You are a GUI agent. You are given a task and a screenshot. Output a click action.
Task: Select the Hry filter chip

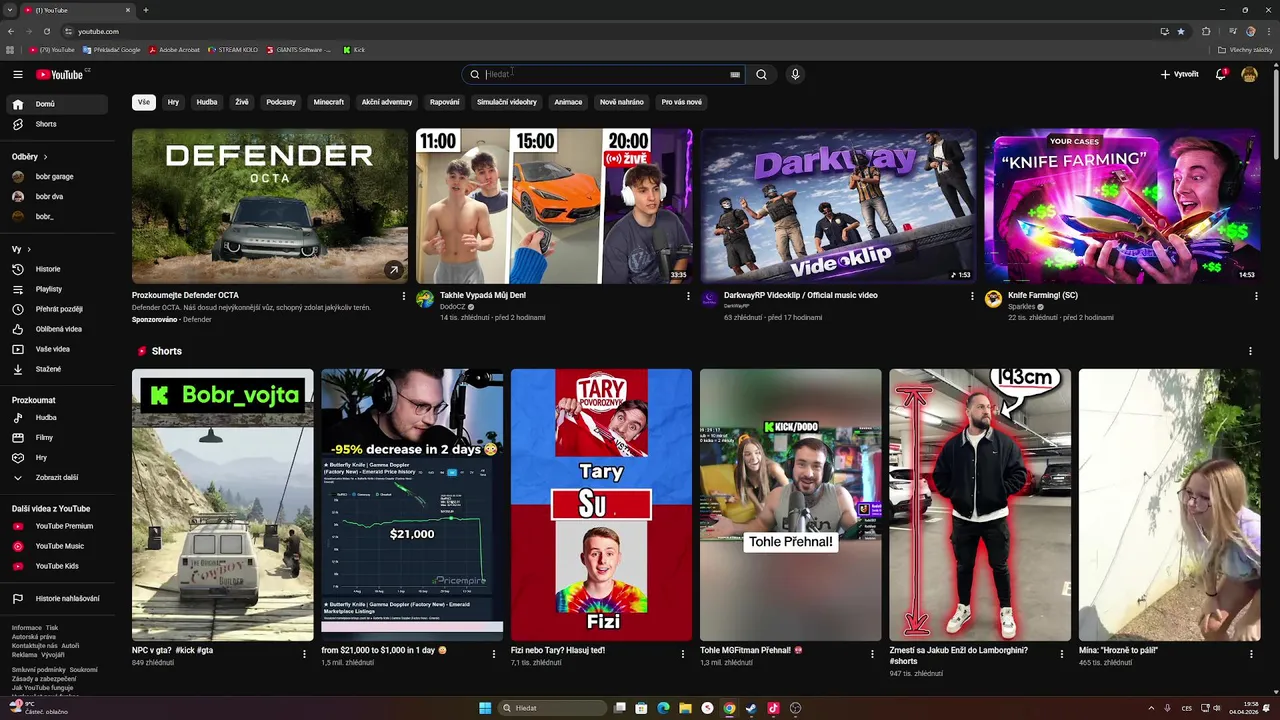(x=173, y=102)
